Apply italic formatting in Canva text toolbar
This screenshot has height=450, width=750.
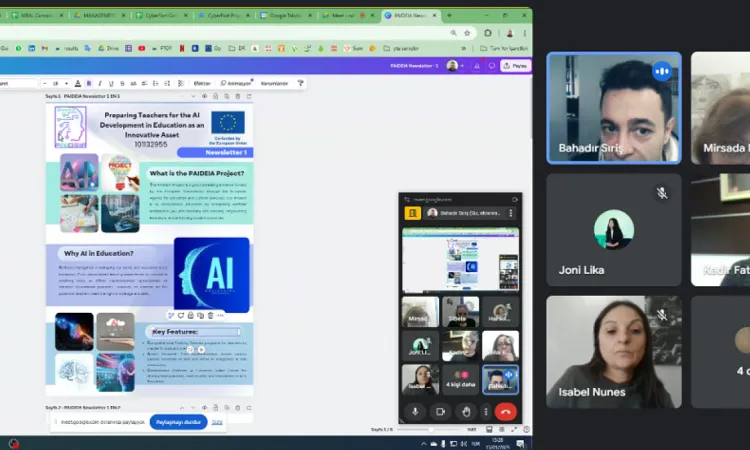(x=99, y=83)
